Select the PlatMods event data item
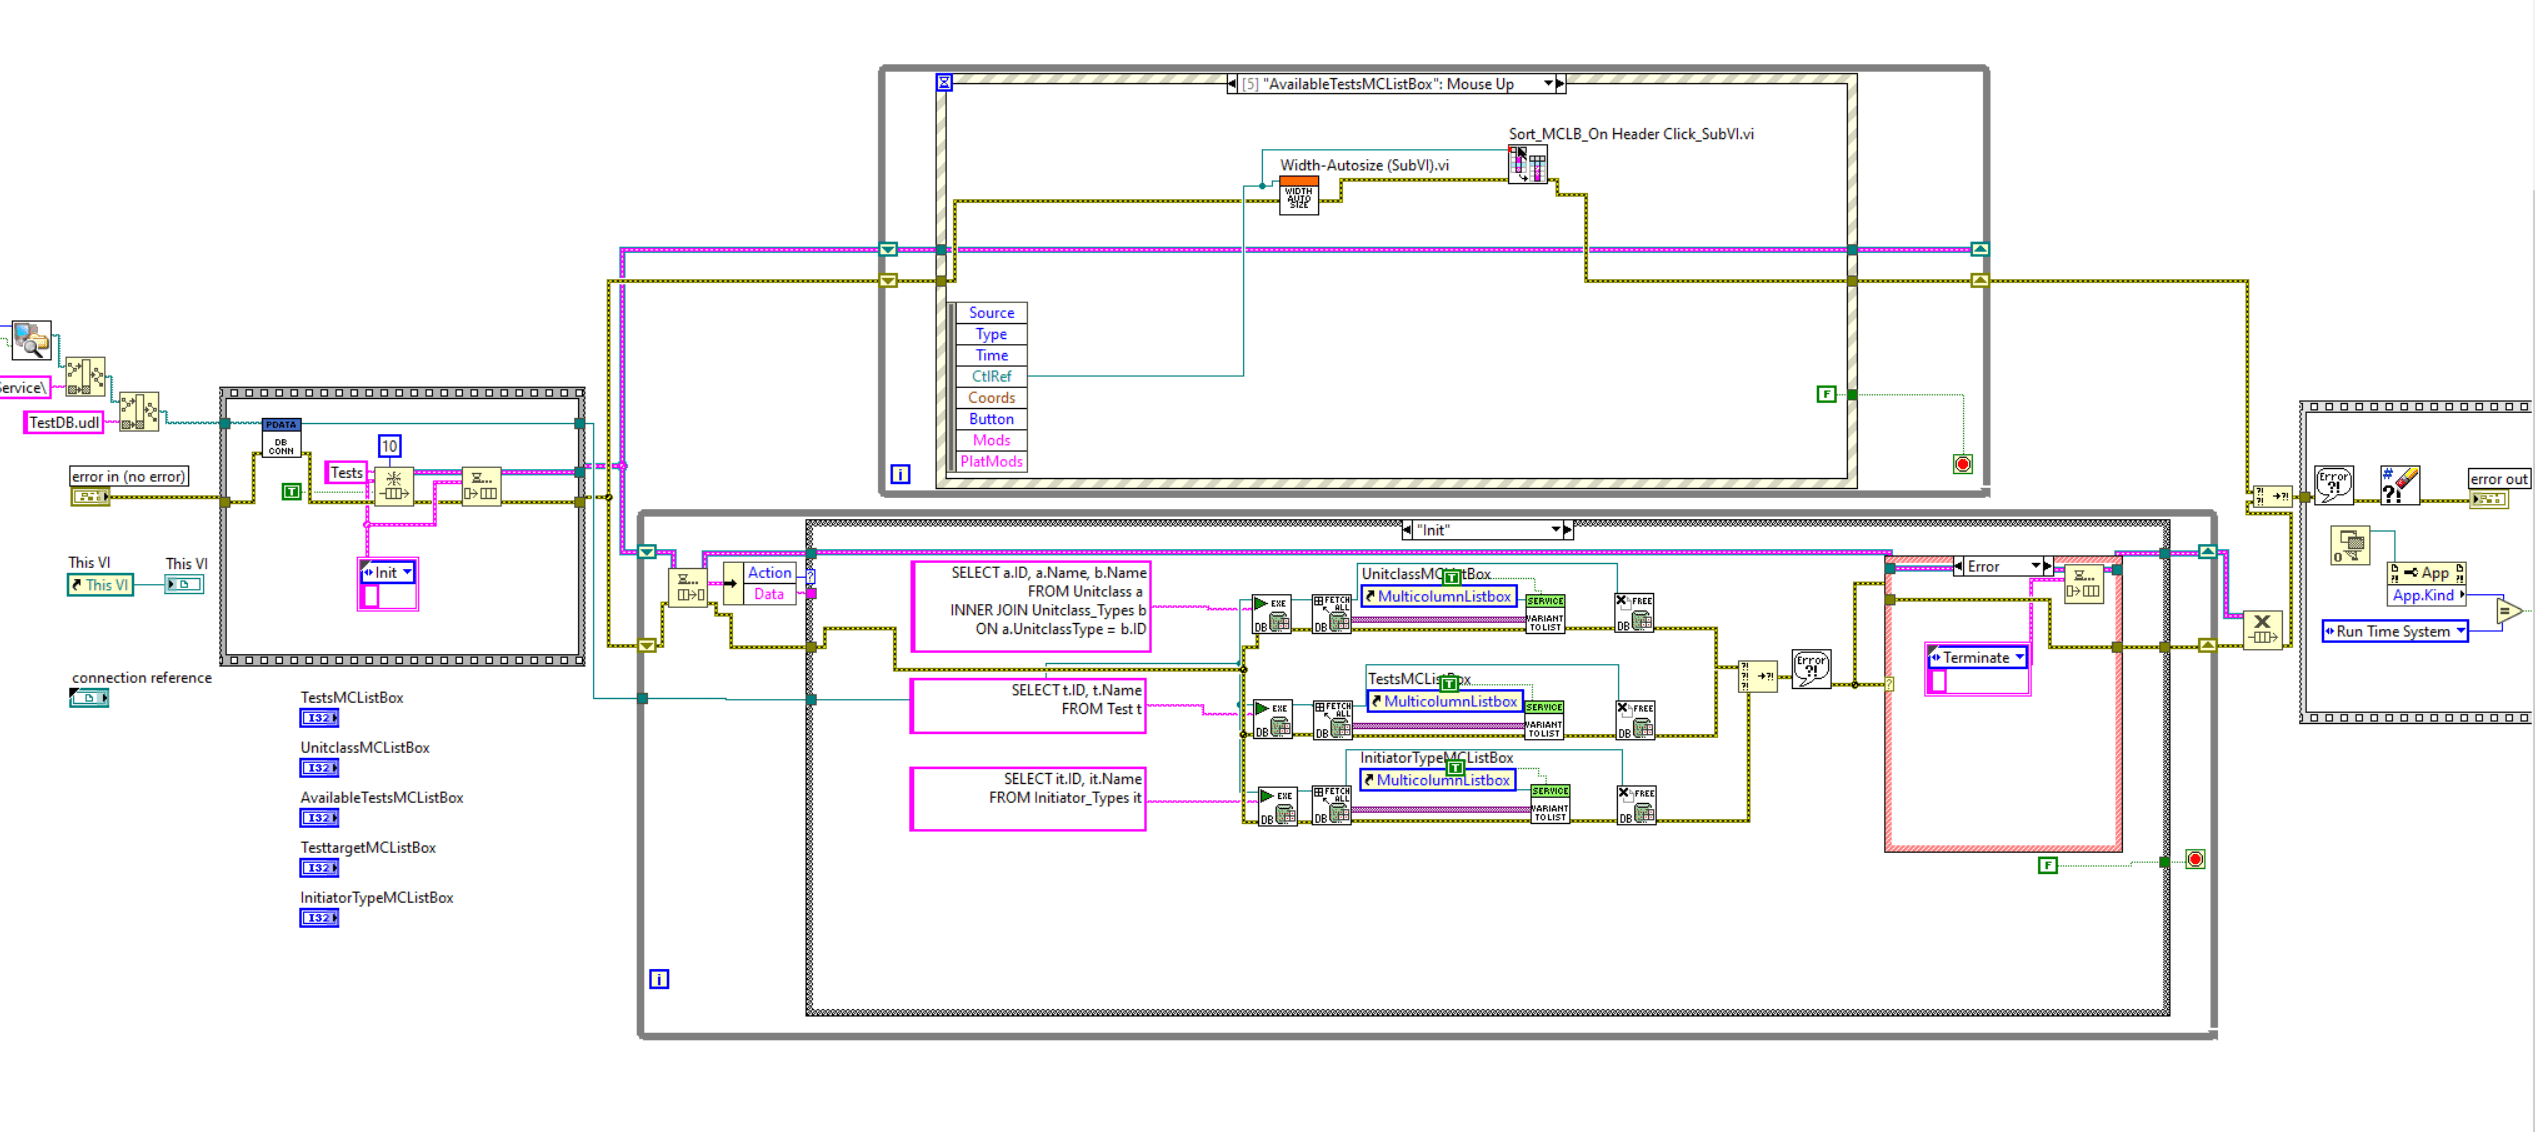Viewport: 2535px width, 1132px height. pos(991,461)
